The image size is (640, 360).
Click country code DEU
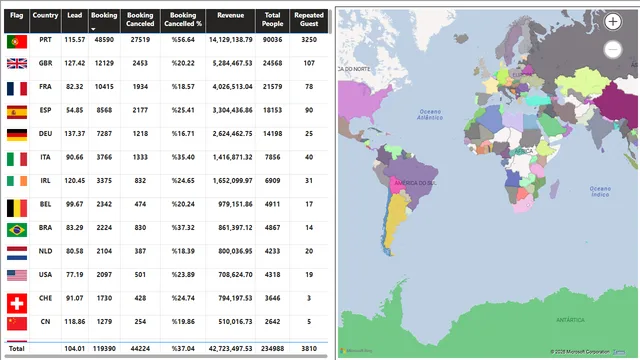[x=45, y=133]
